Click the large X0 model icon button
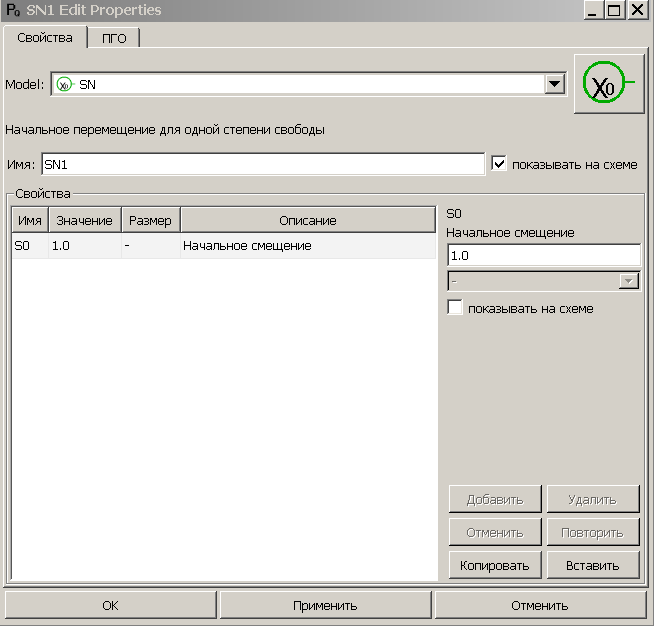The width and height of the screenshot is (654, 626). pos(609,85)
